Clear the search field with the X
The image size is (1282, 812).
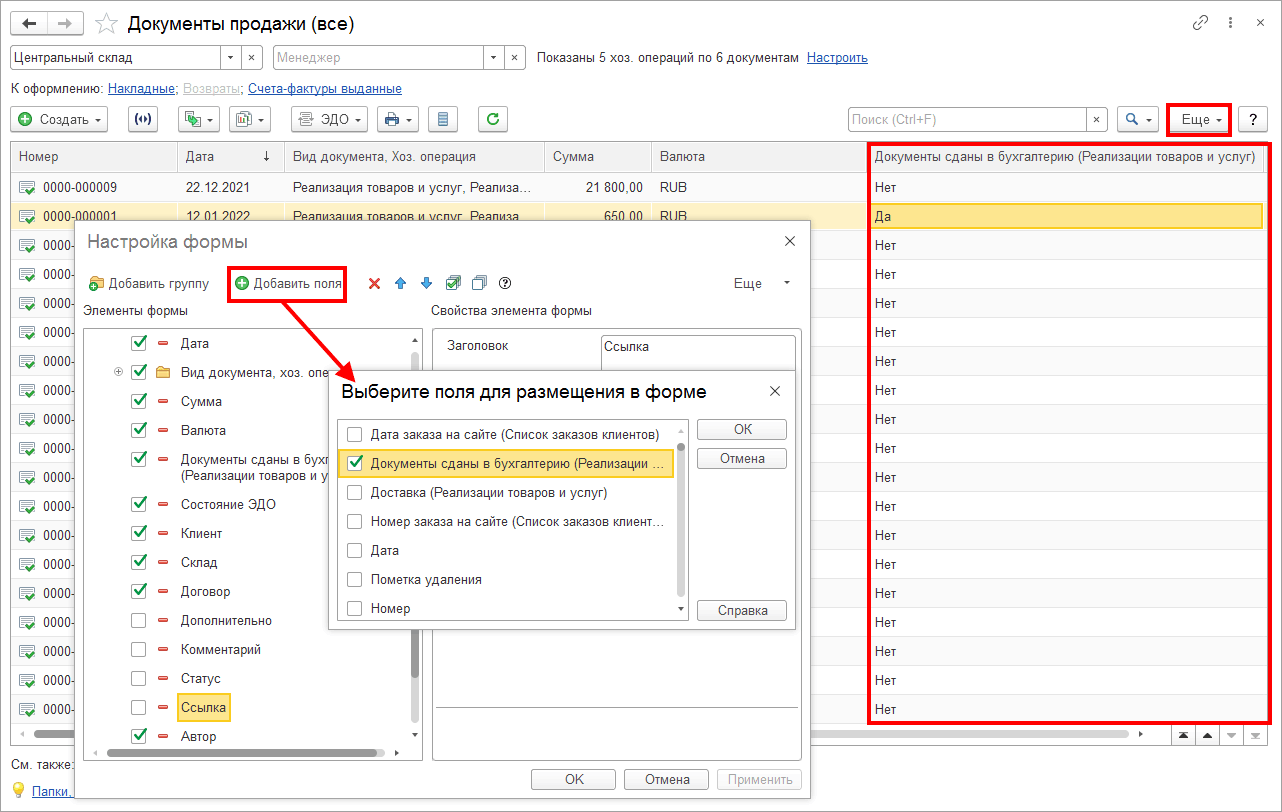point(1098,119)
